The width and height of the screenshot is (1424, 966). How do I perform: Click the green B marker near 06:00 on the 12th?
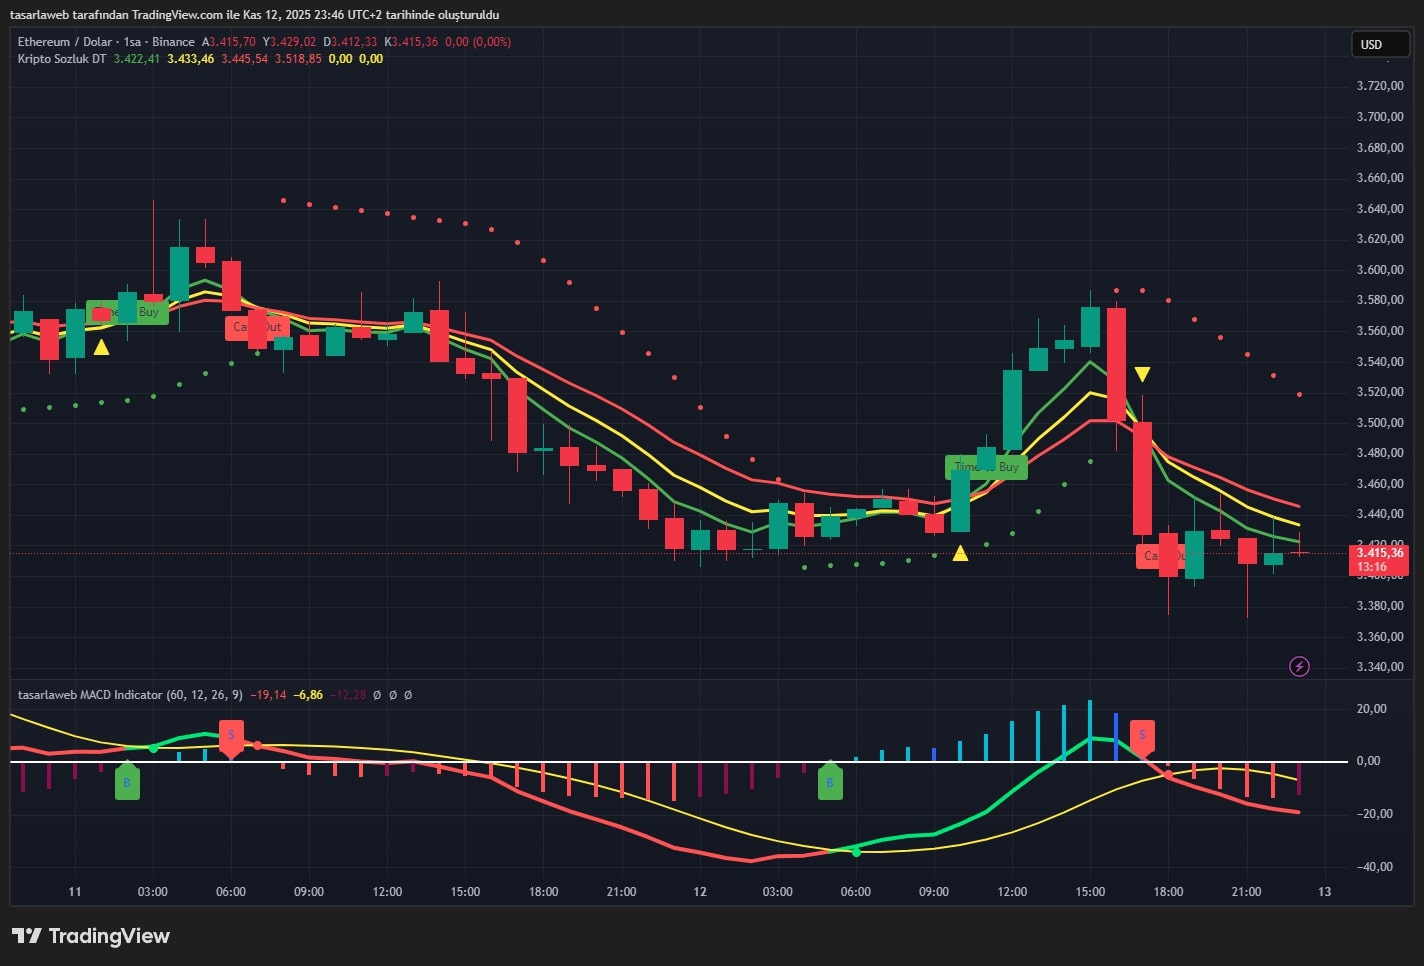click(x=830, y=782)
